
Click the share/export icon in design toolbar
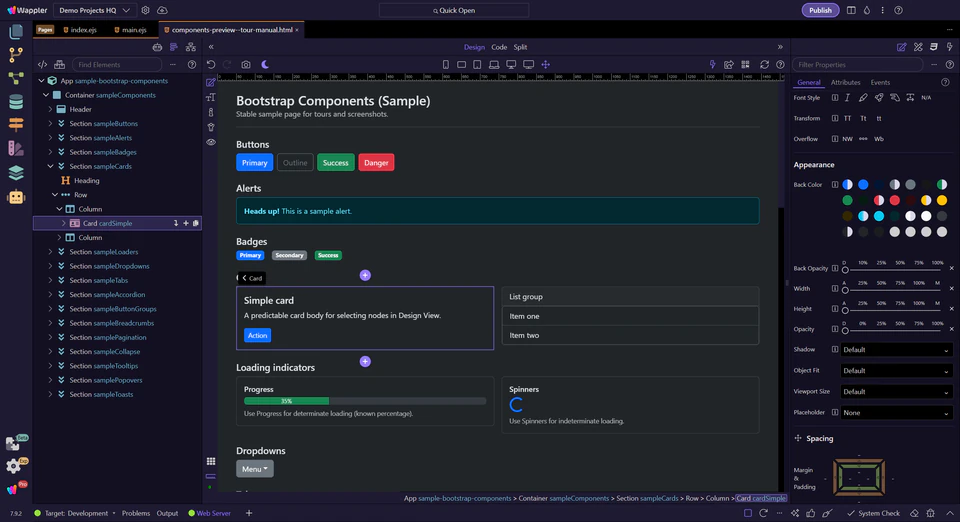(x=729, y=64)
